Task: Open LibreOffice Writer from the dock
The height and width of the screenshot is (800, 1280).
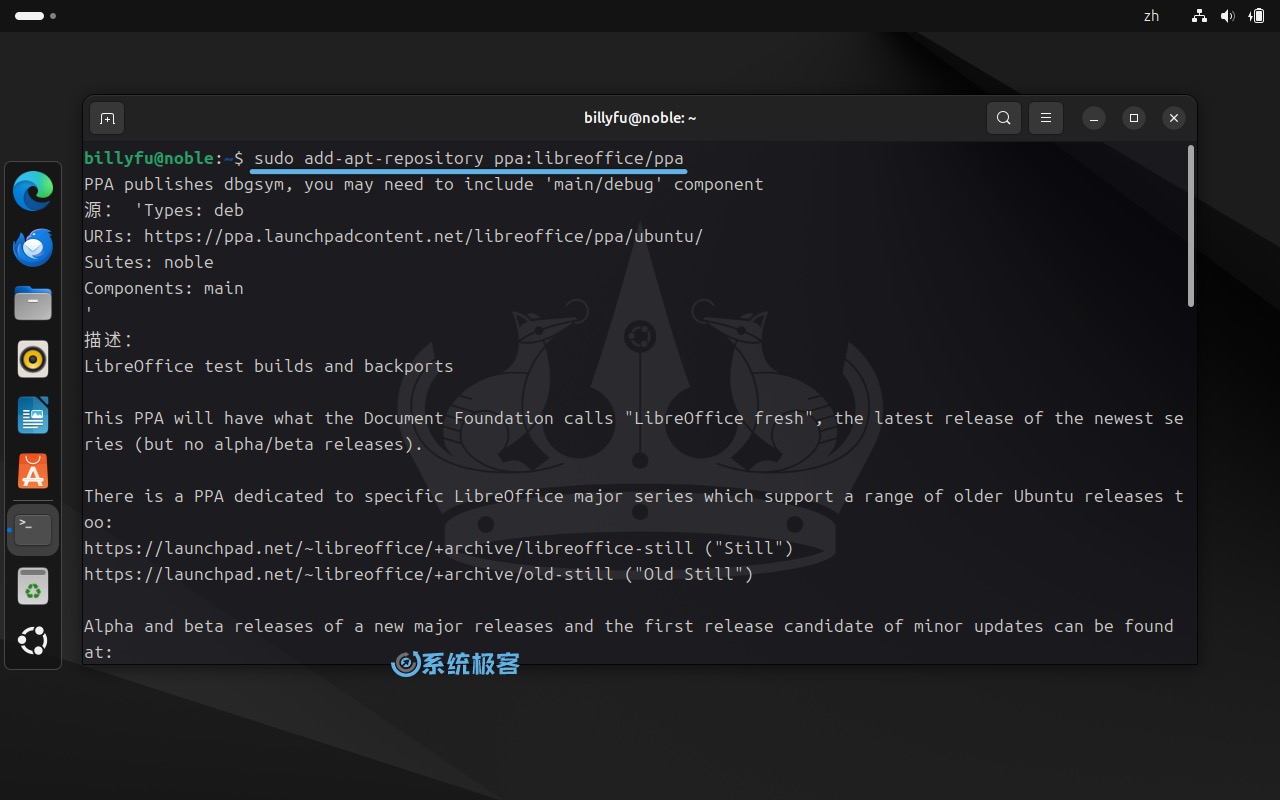Action: click(x=33, y=415)
